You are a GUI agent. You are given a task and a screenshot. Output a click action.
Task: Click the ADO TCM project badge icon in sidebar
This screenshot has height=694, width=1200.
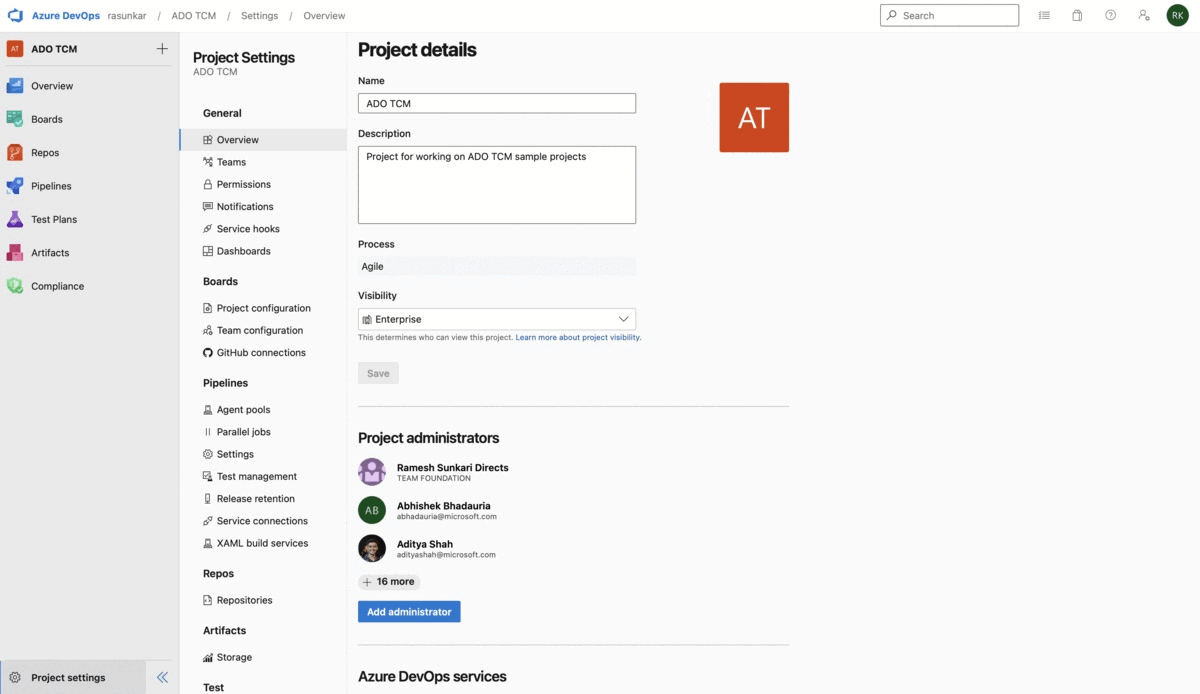(15, 49)
